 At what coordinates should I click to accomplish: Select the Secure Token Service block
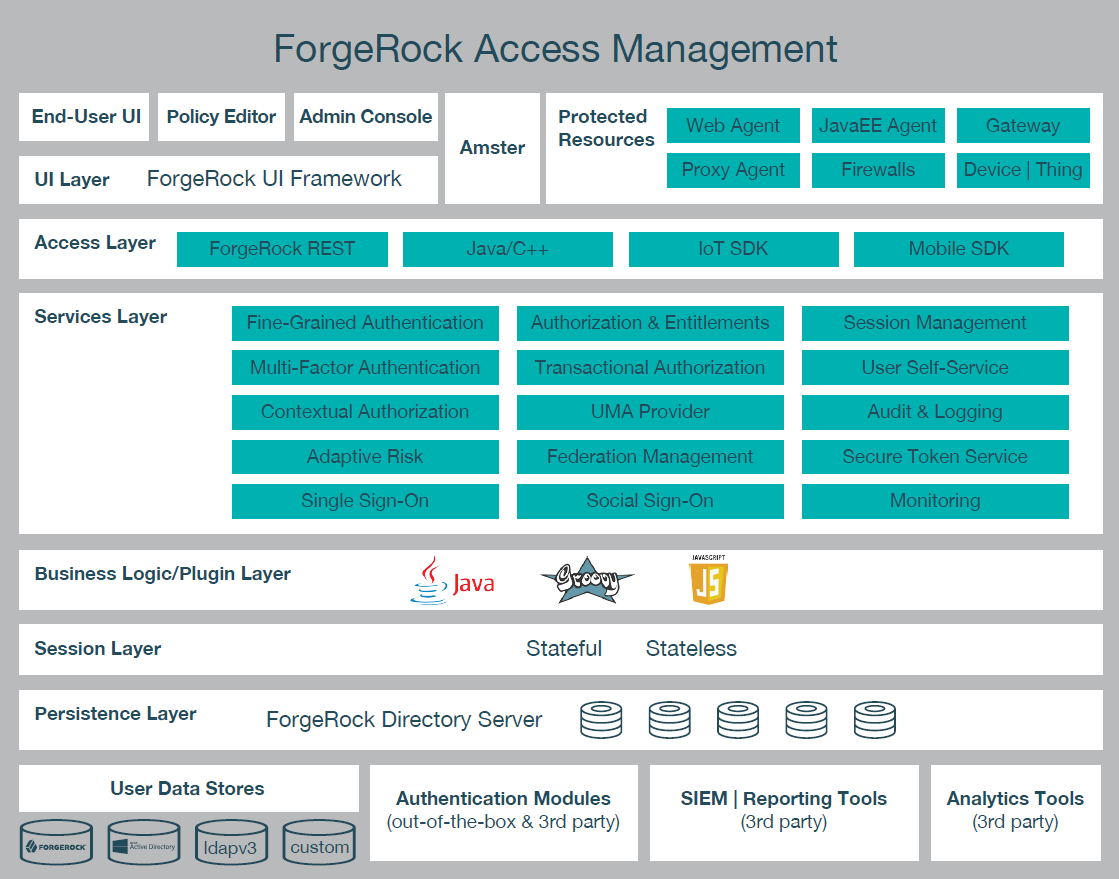935,457
